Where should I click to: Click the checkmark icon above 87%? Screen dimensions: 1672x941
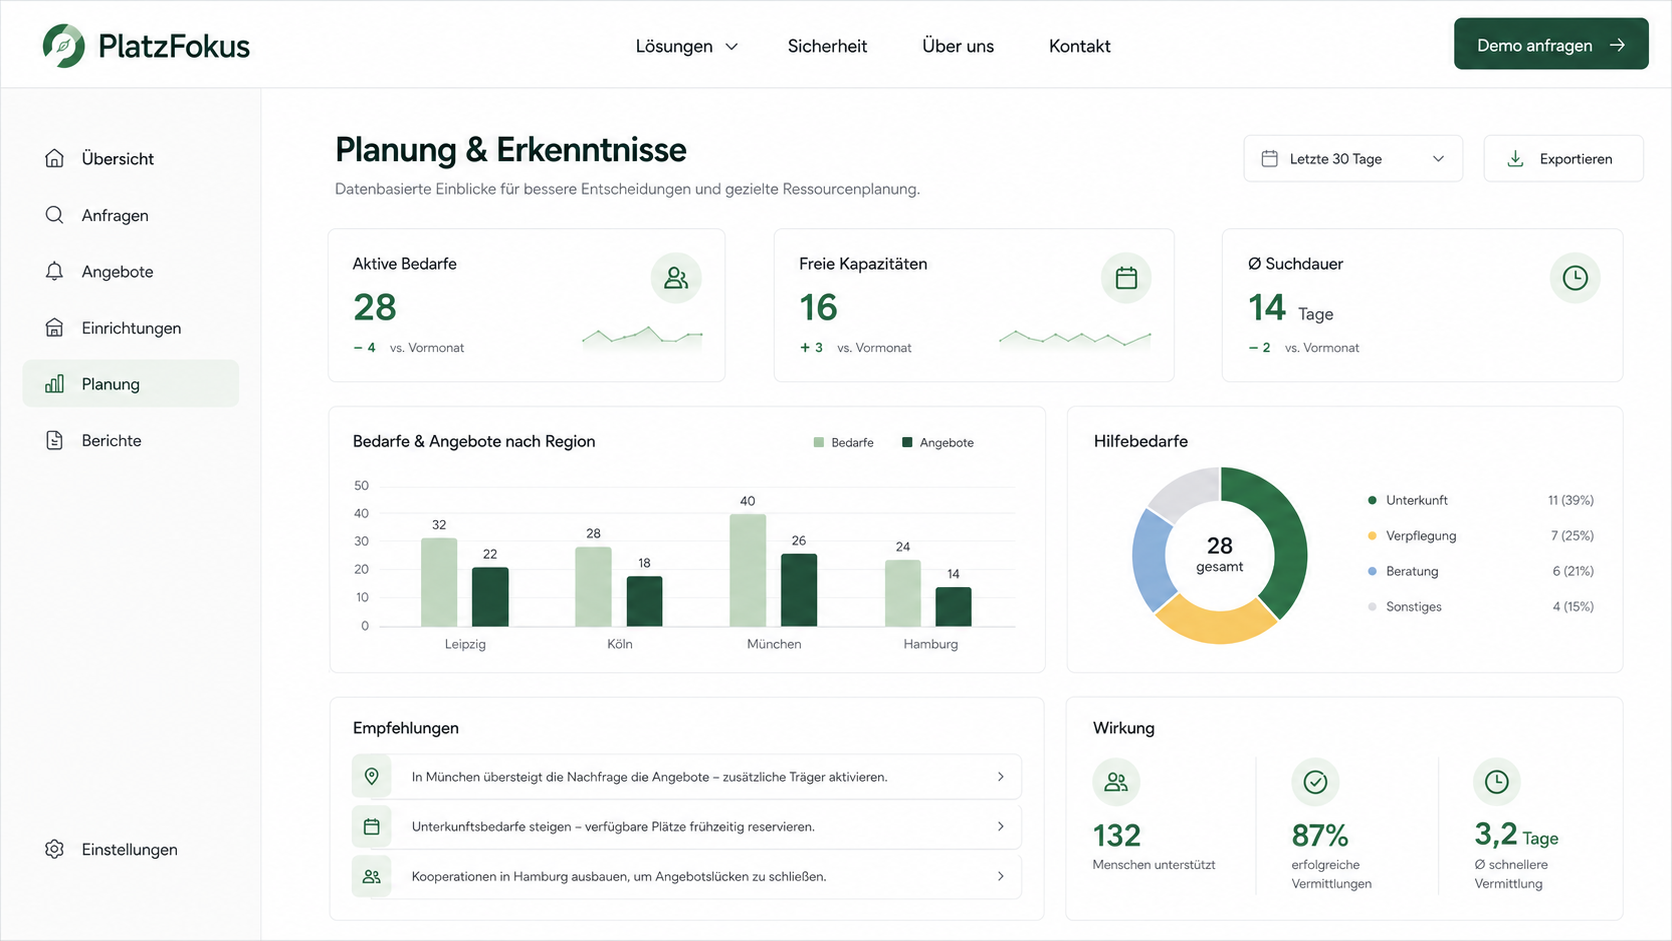point(1315,782)
